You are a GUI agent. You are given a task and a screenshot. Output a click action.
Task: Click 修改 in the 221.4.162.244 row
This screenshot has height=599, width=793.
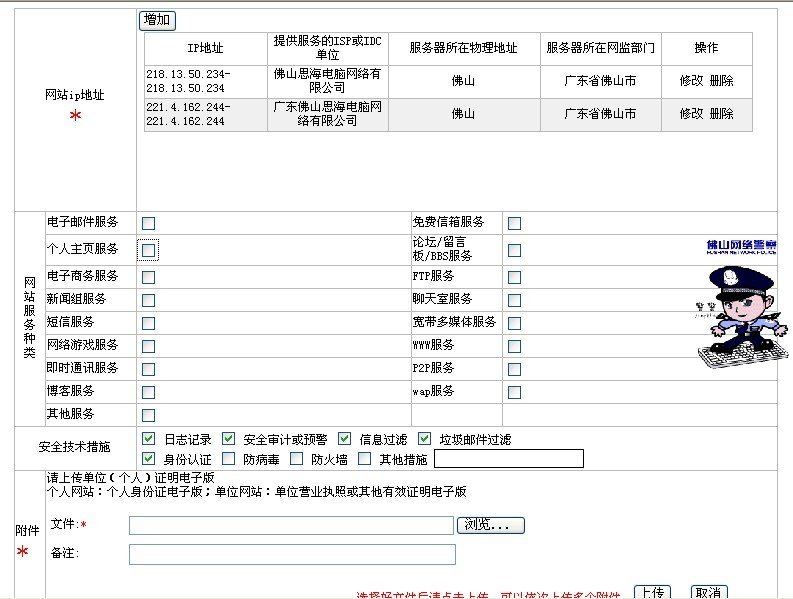(x=691, y=113)
